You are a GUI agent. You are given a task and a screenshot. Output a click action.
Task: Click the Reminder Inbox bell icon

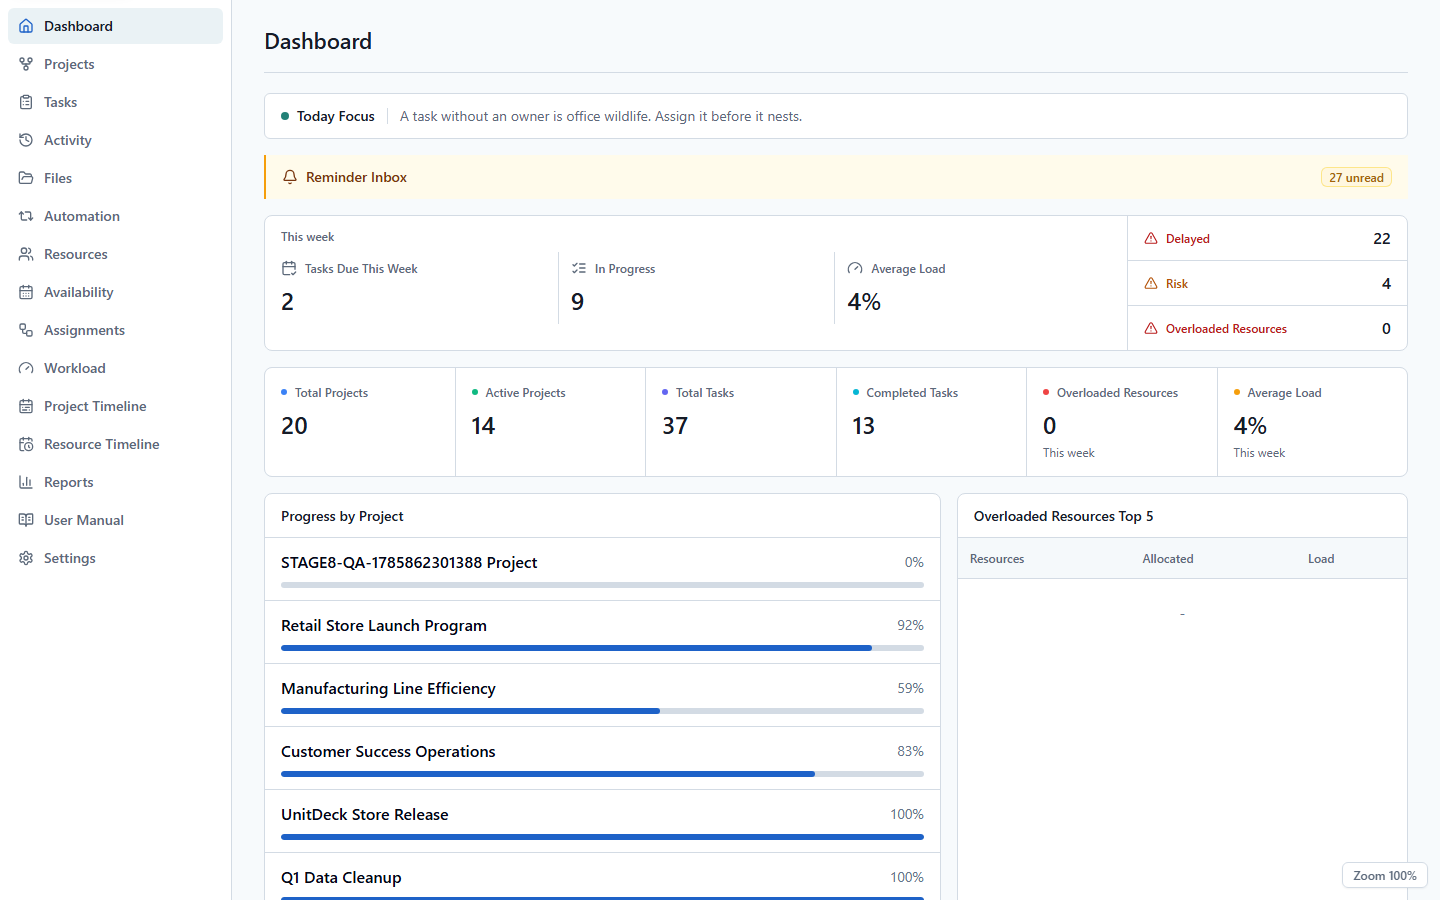290,177
